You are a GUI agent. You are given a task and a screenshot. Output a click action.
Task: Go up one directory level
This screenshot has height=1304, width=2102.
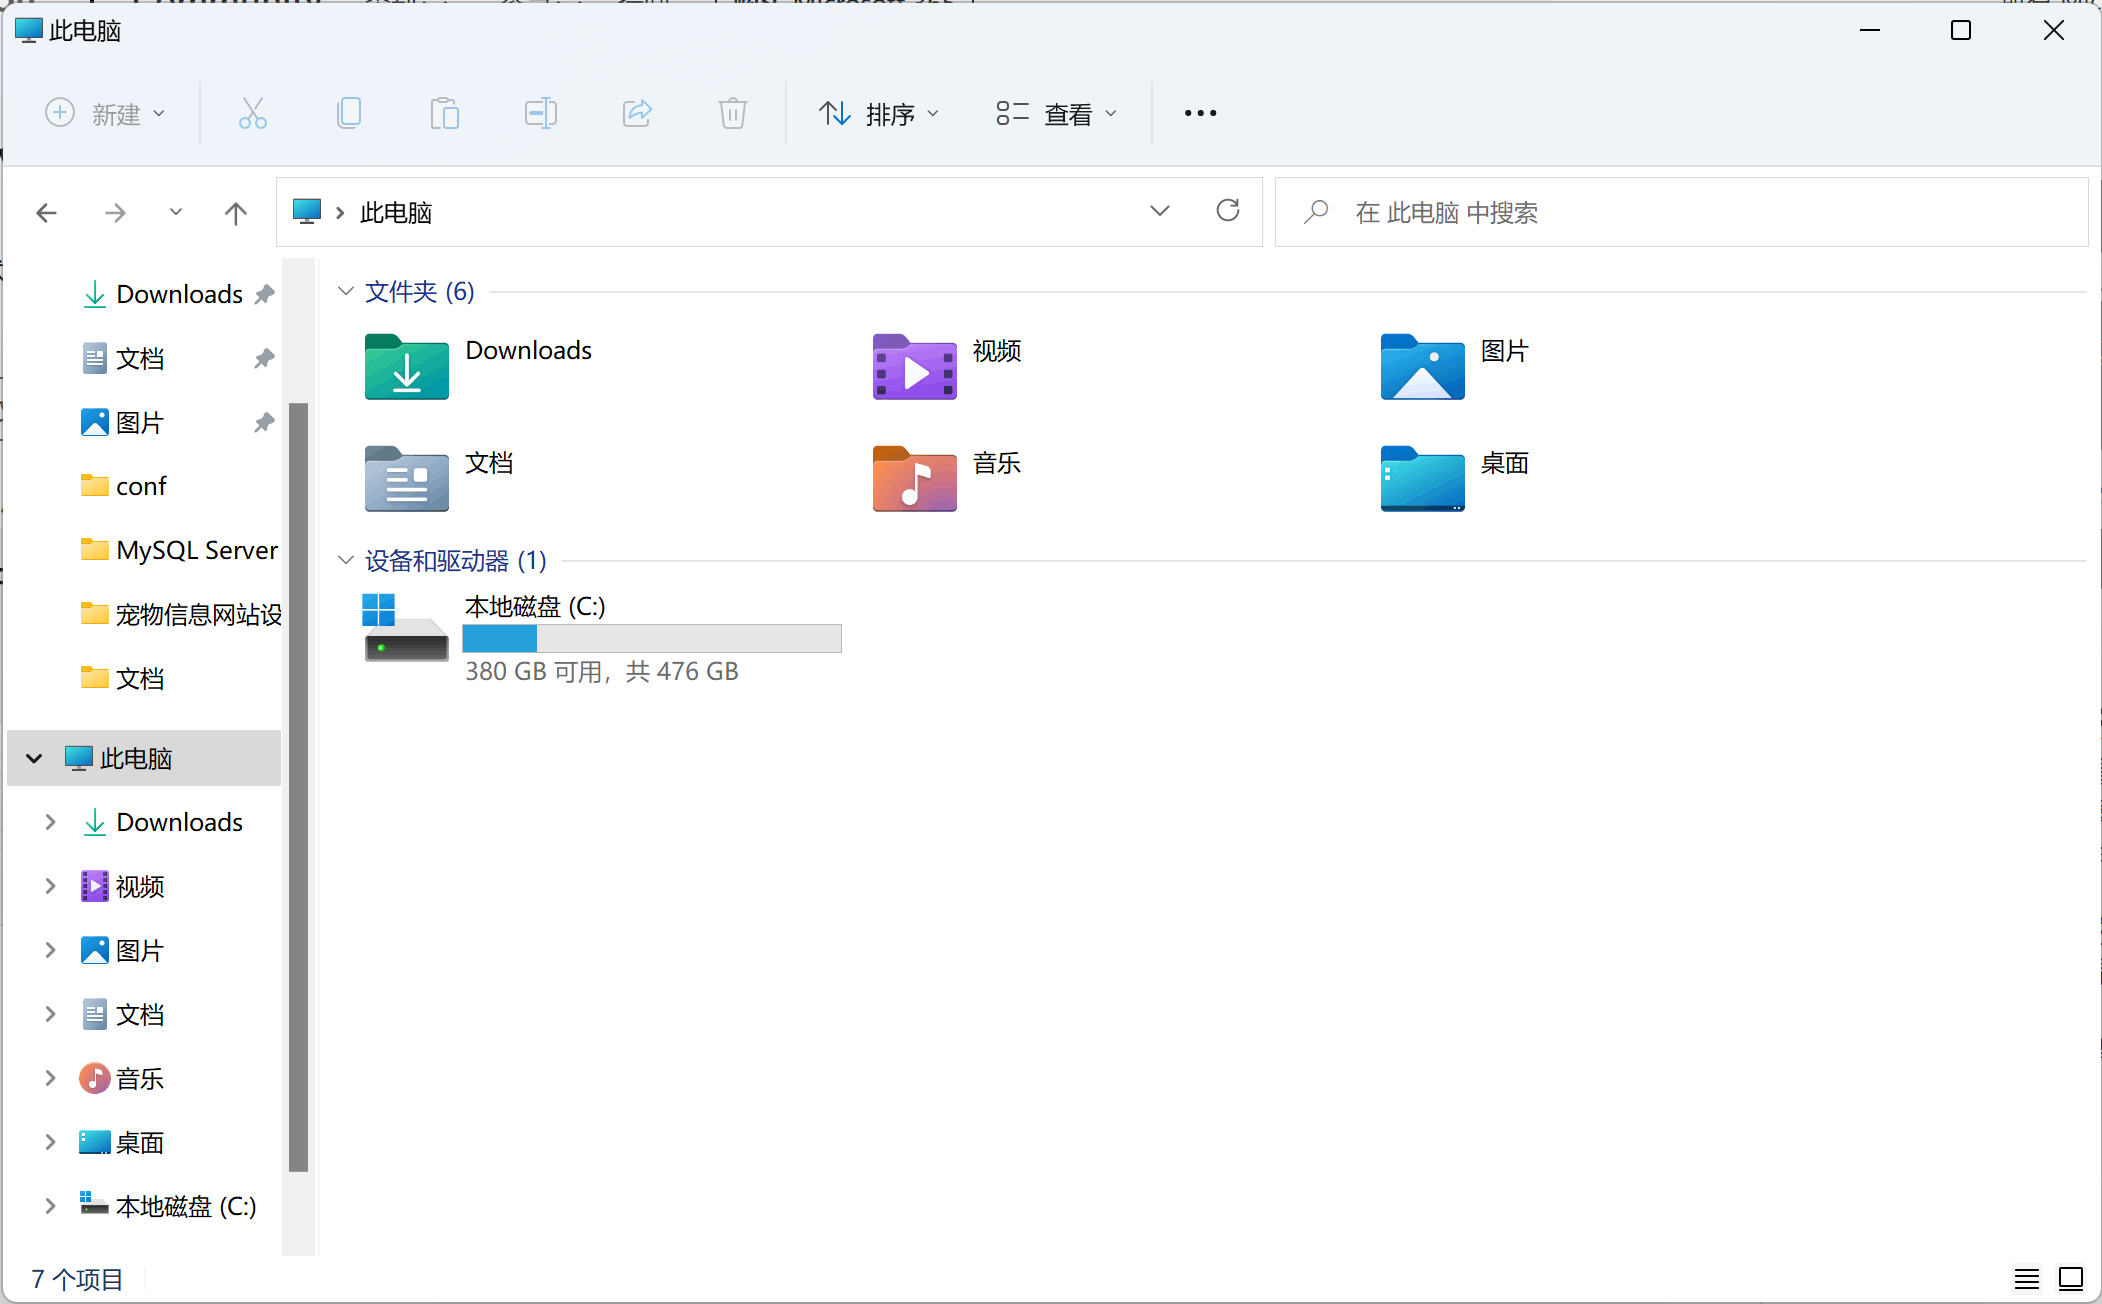pos(236,212)
